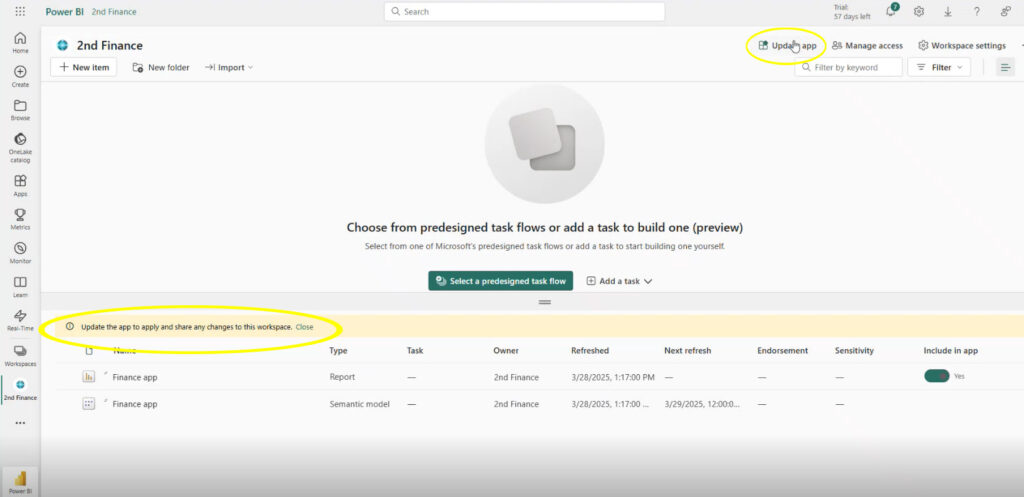Open Help question mark icon

pyautogui.click(x=976, y=12)
